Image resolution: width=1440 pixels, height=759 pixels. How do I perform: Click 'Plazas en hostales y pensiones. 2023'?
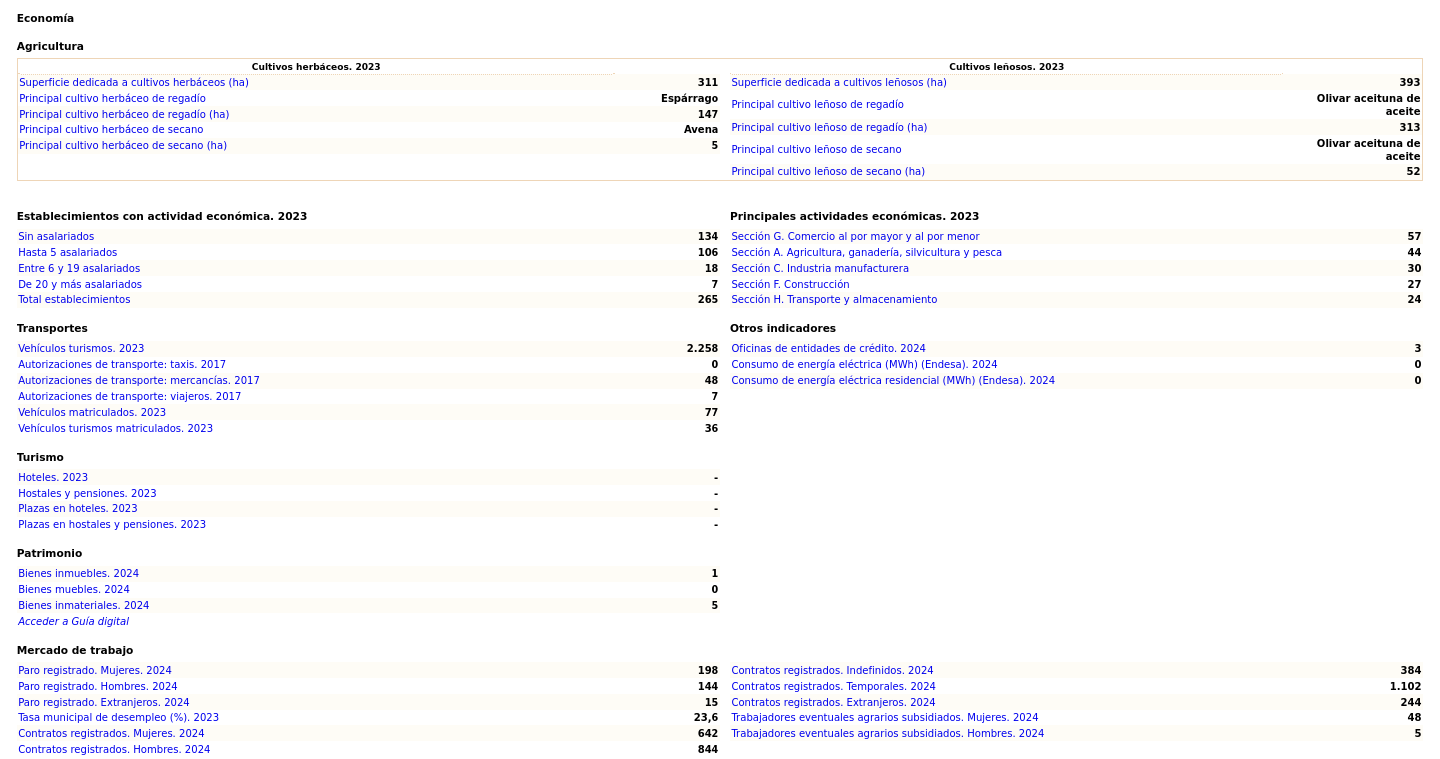[112, 525]
